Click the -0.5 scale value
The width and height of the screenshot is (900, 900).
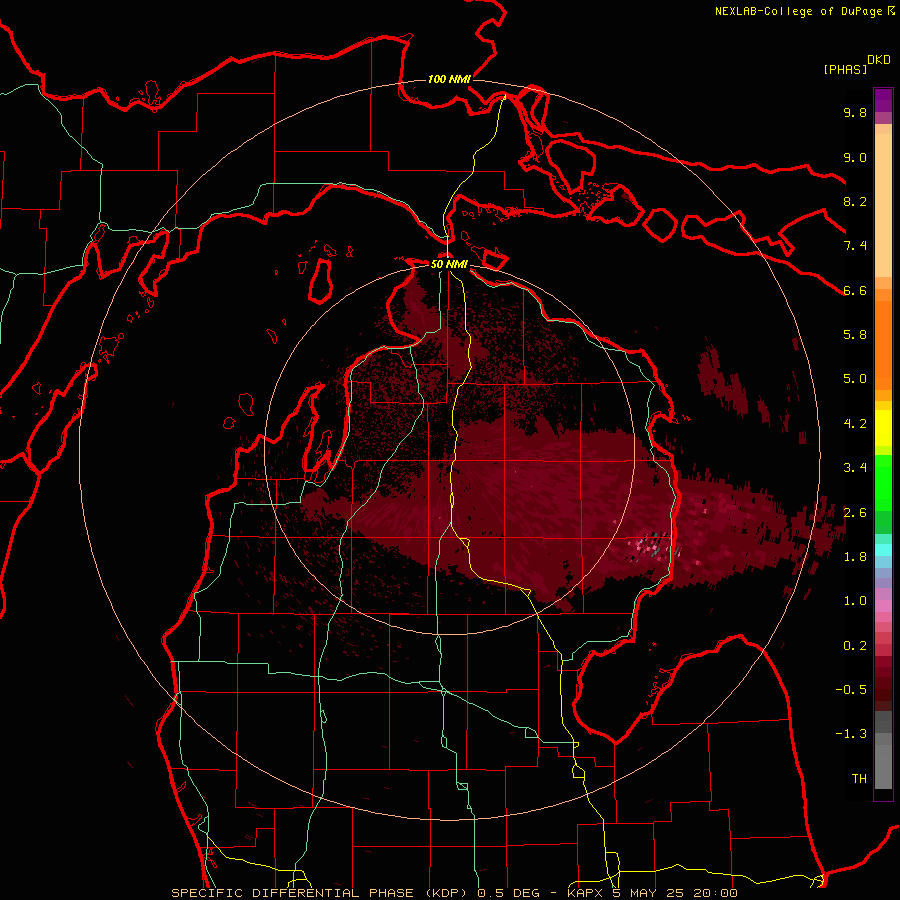tap(851, 690)
